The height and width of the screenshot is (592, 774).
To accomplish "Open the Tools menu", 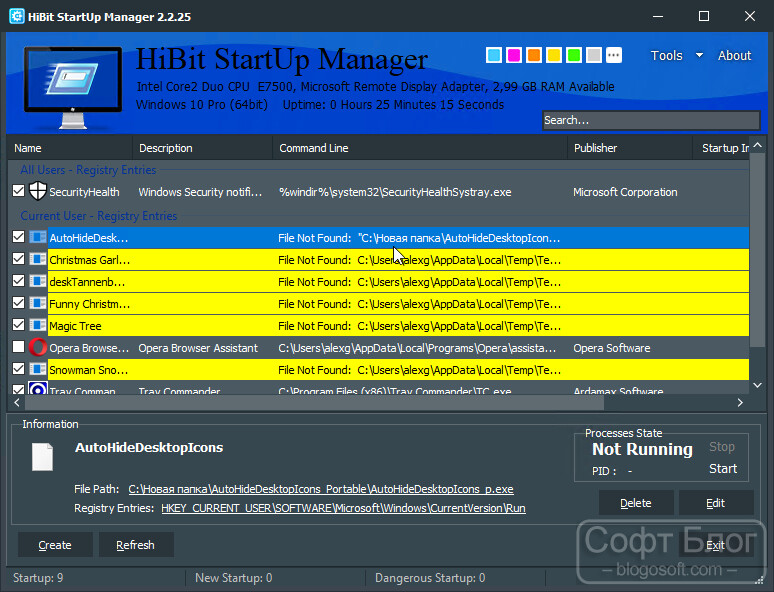I will point(666,55).
